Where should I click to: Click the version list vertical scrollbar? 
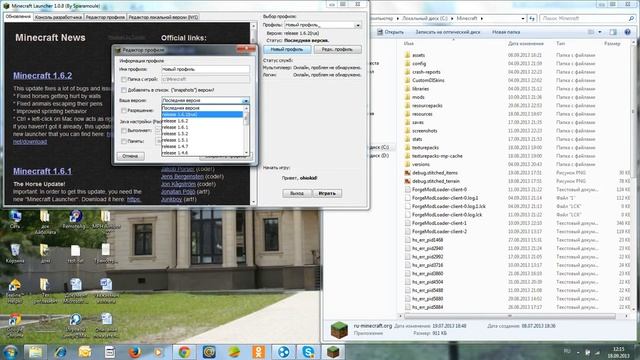tap(246, 131)
